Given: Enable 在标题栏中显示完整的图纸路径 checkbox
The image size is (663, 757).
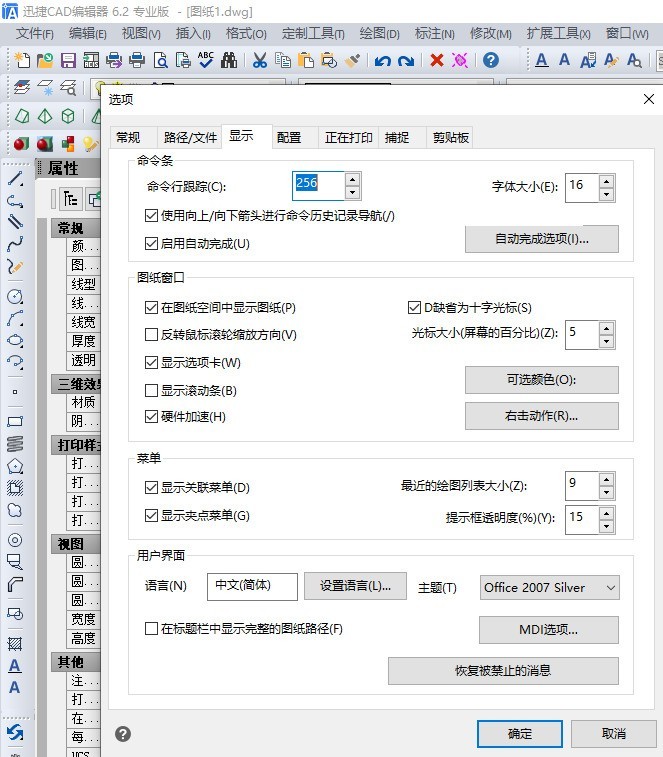Looking at the screenshot, I should click(x=152, y=628).
